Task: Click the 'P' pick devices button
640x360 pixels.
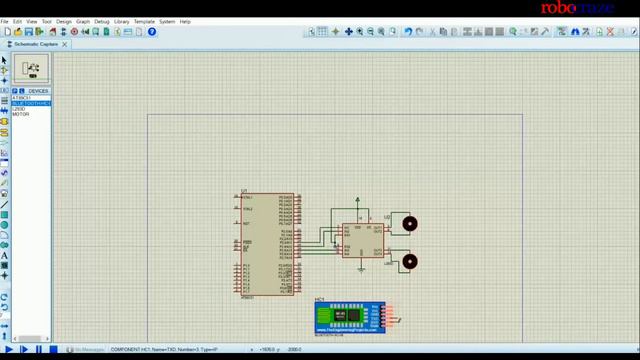Action: (x=15, y=91)
